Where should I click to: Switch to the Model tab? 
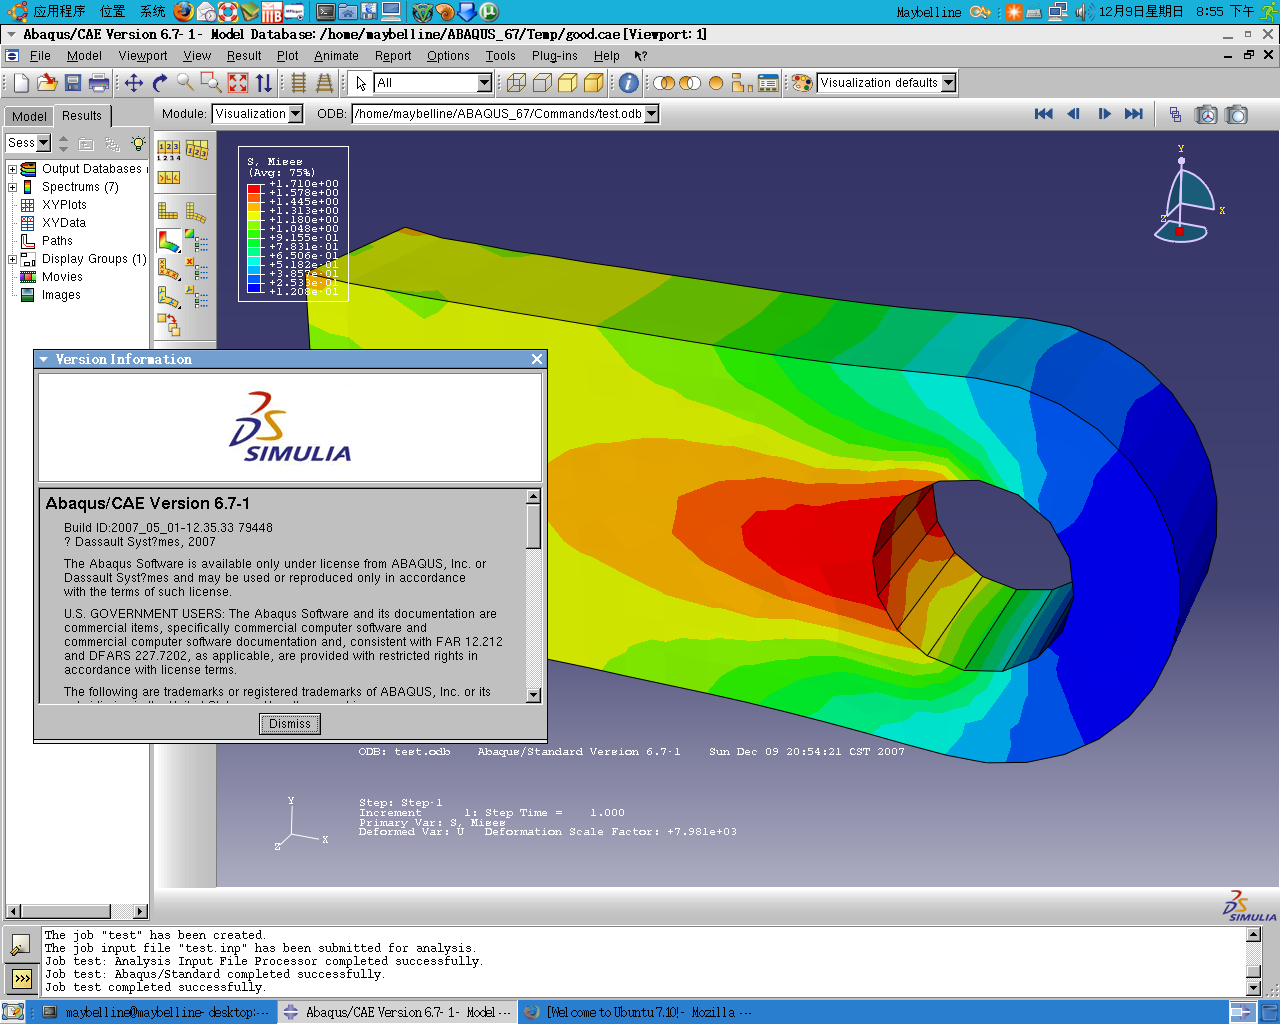point(29,116)
